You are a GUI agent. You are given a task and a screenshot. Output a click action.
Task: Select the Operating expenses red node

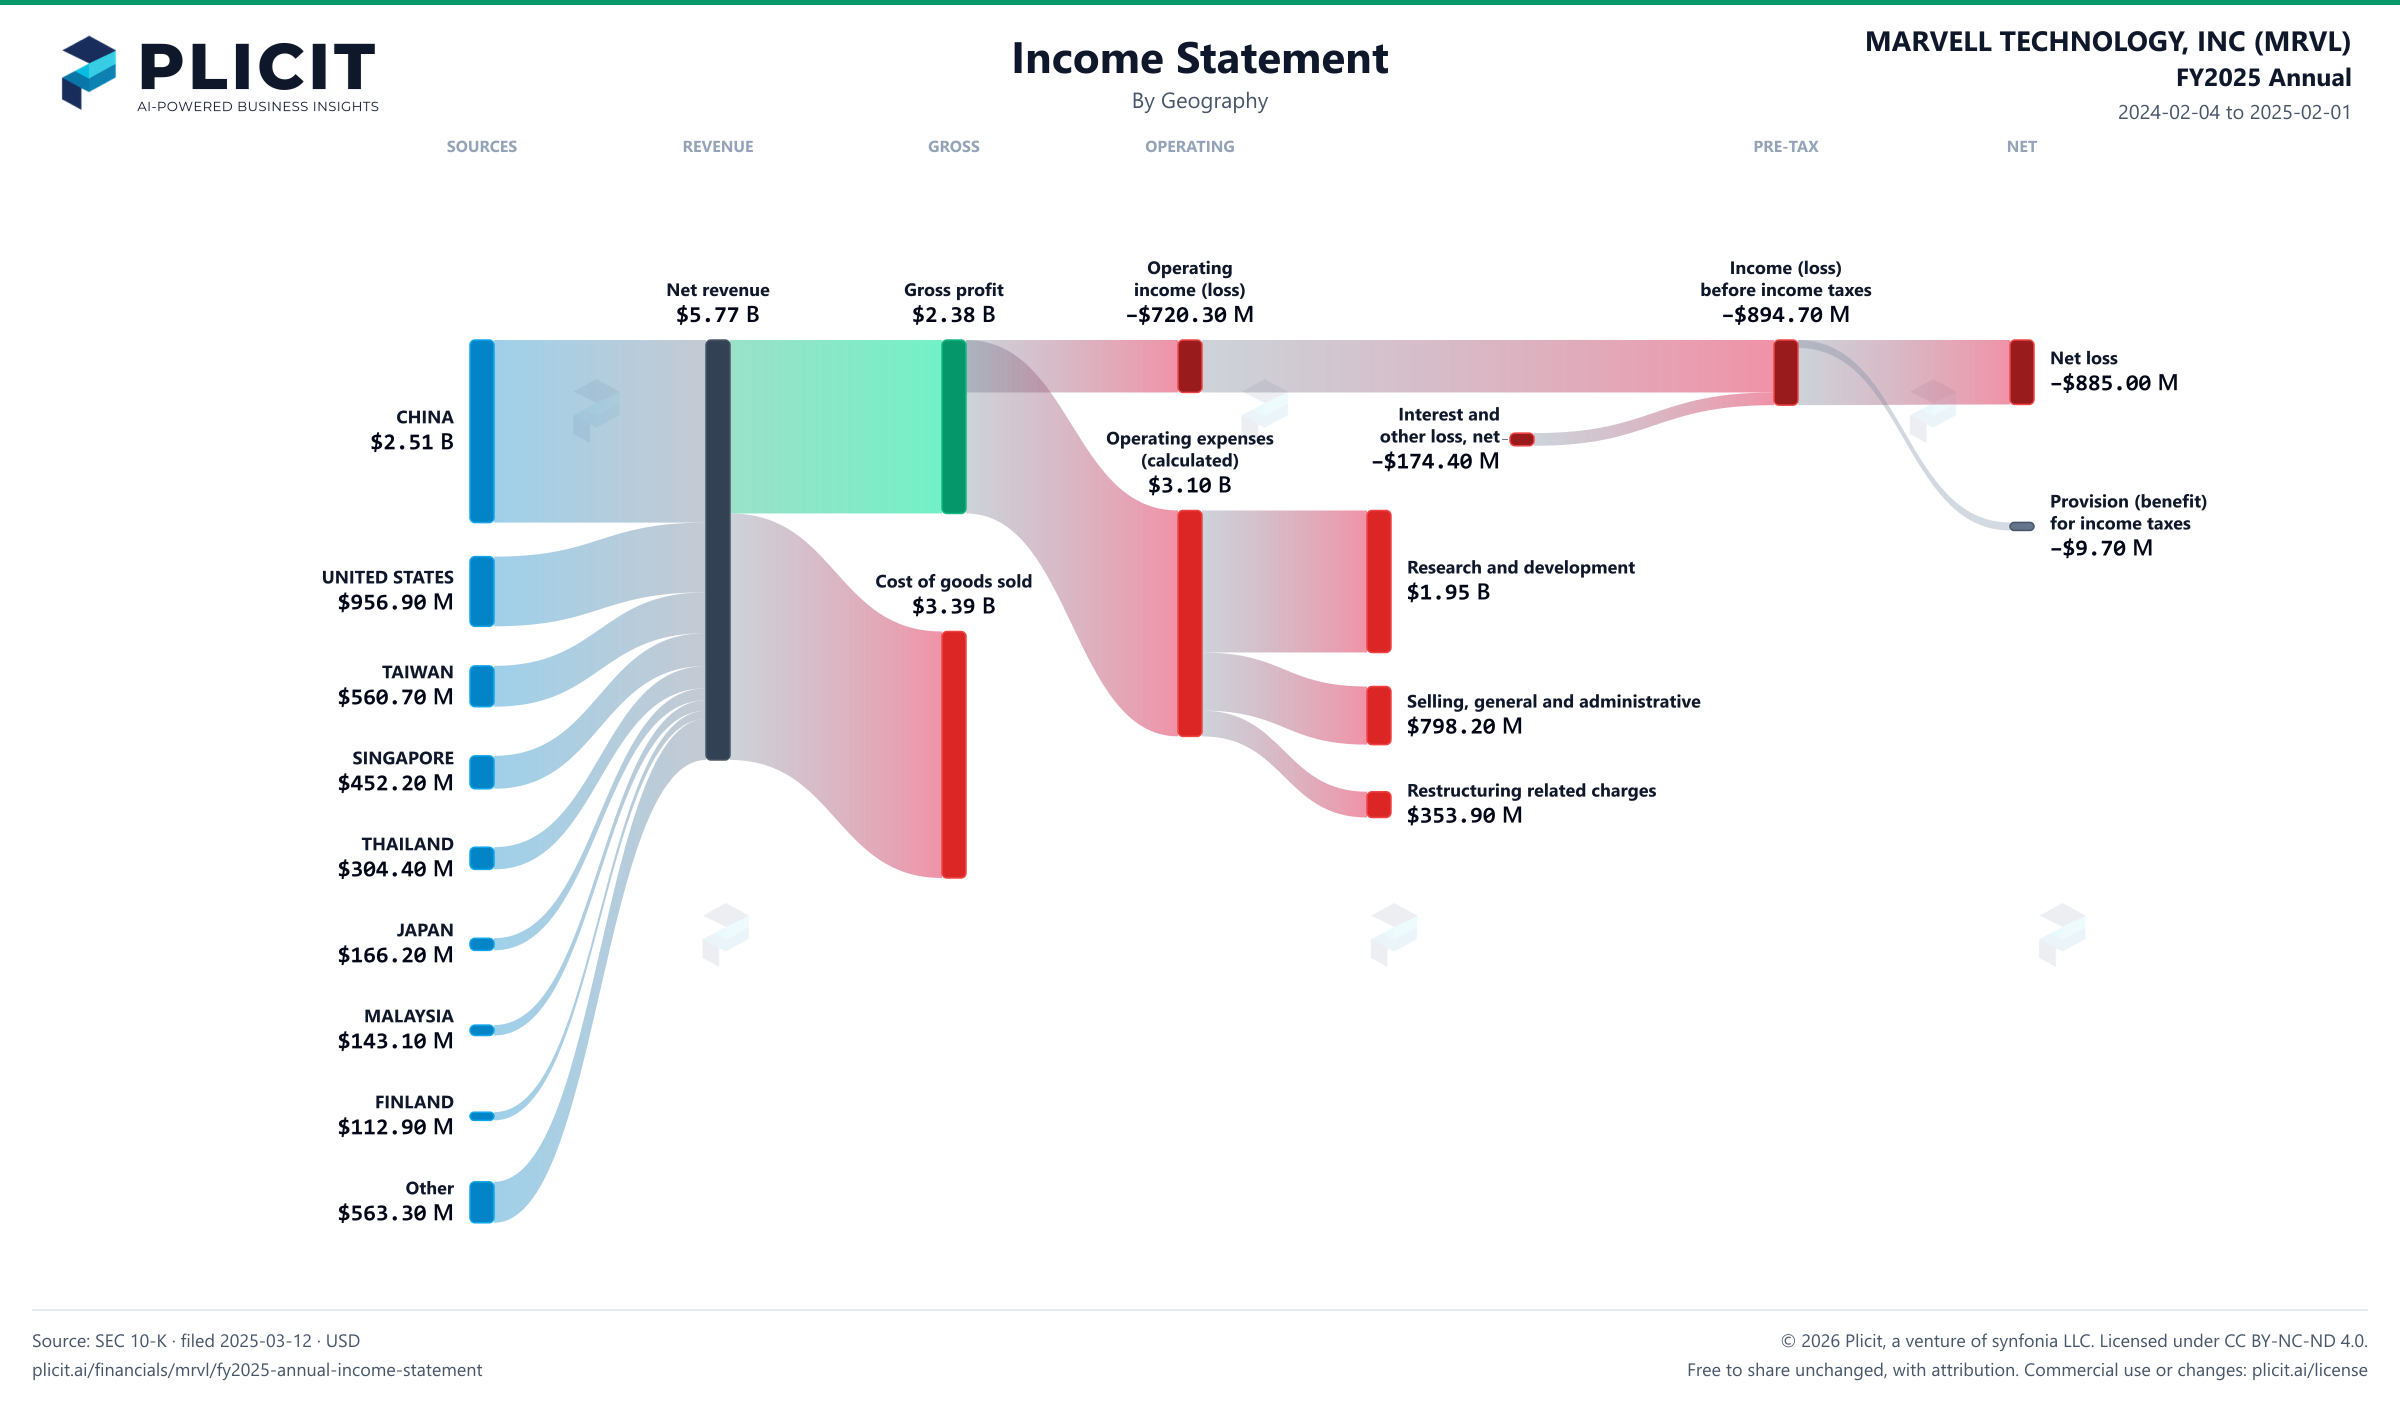tap(1190, 623)
